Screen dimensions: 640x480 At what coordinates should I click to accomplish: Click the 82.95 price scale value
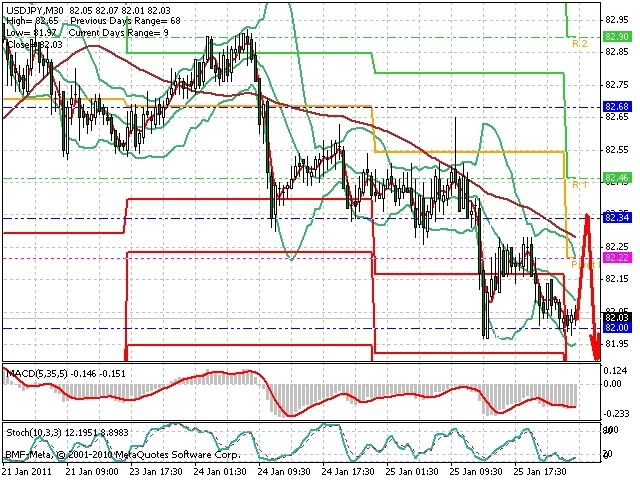click(x=617, y=20)
